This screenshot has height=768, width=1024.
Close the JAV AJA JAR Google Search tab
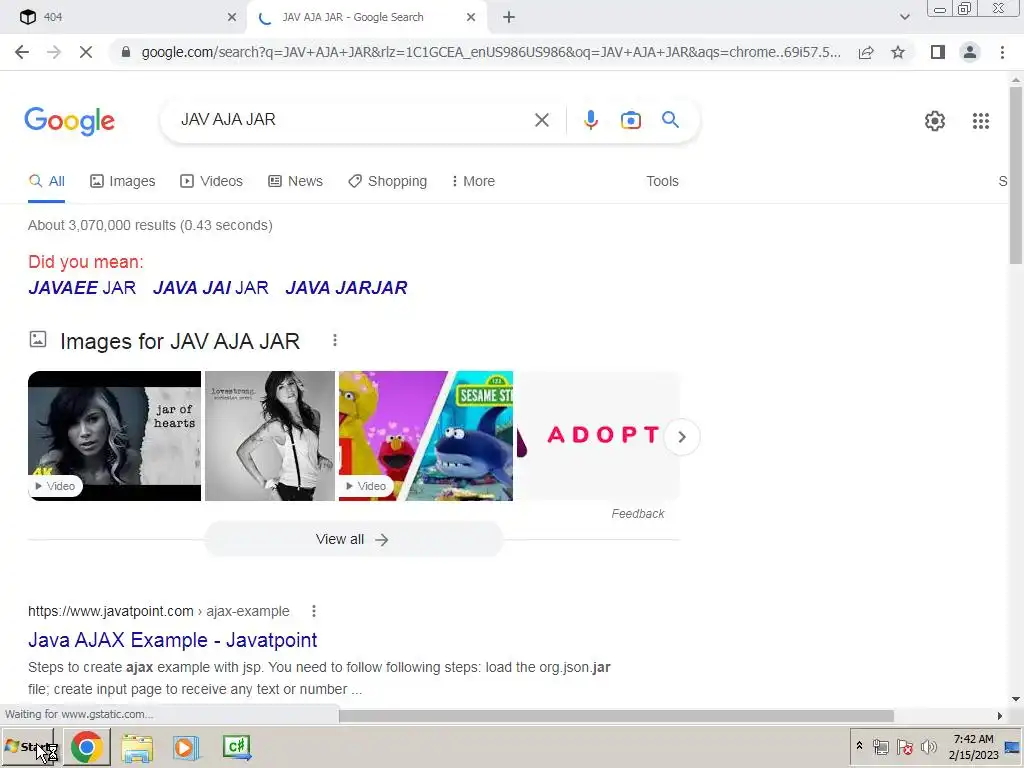pyautogui.click(x=471, y=17)
